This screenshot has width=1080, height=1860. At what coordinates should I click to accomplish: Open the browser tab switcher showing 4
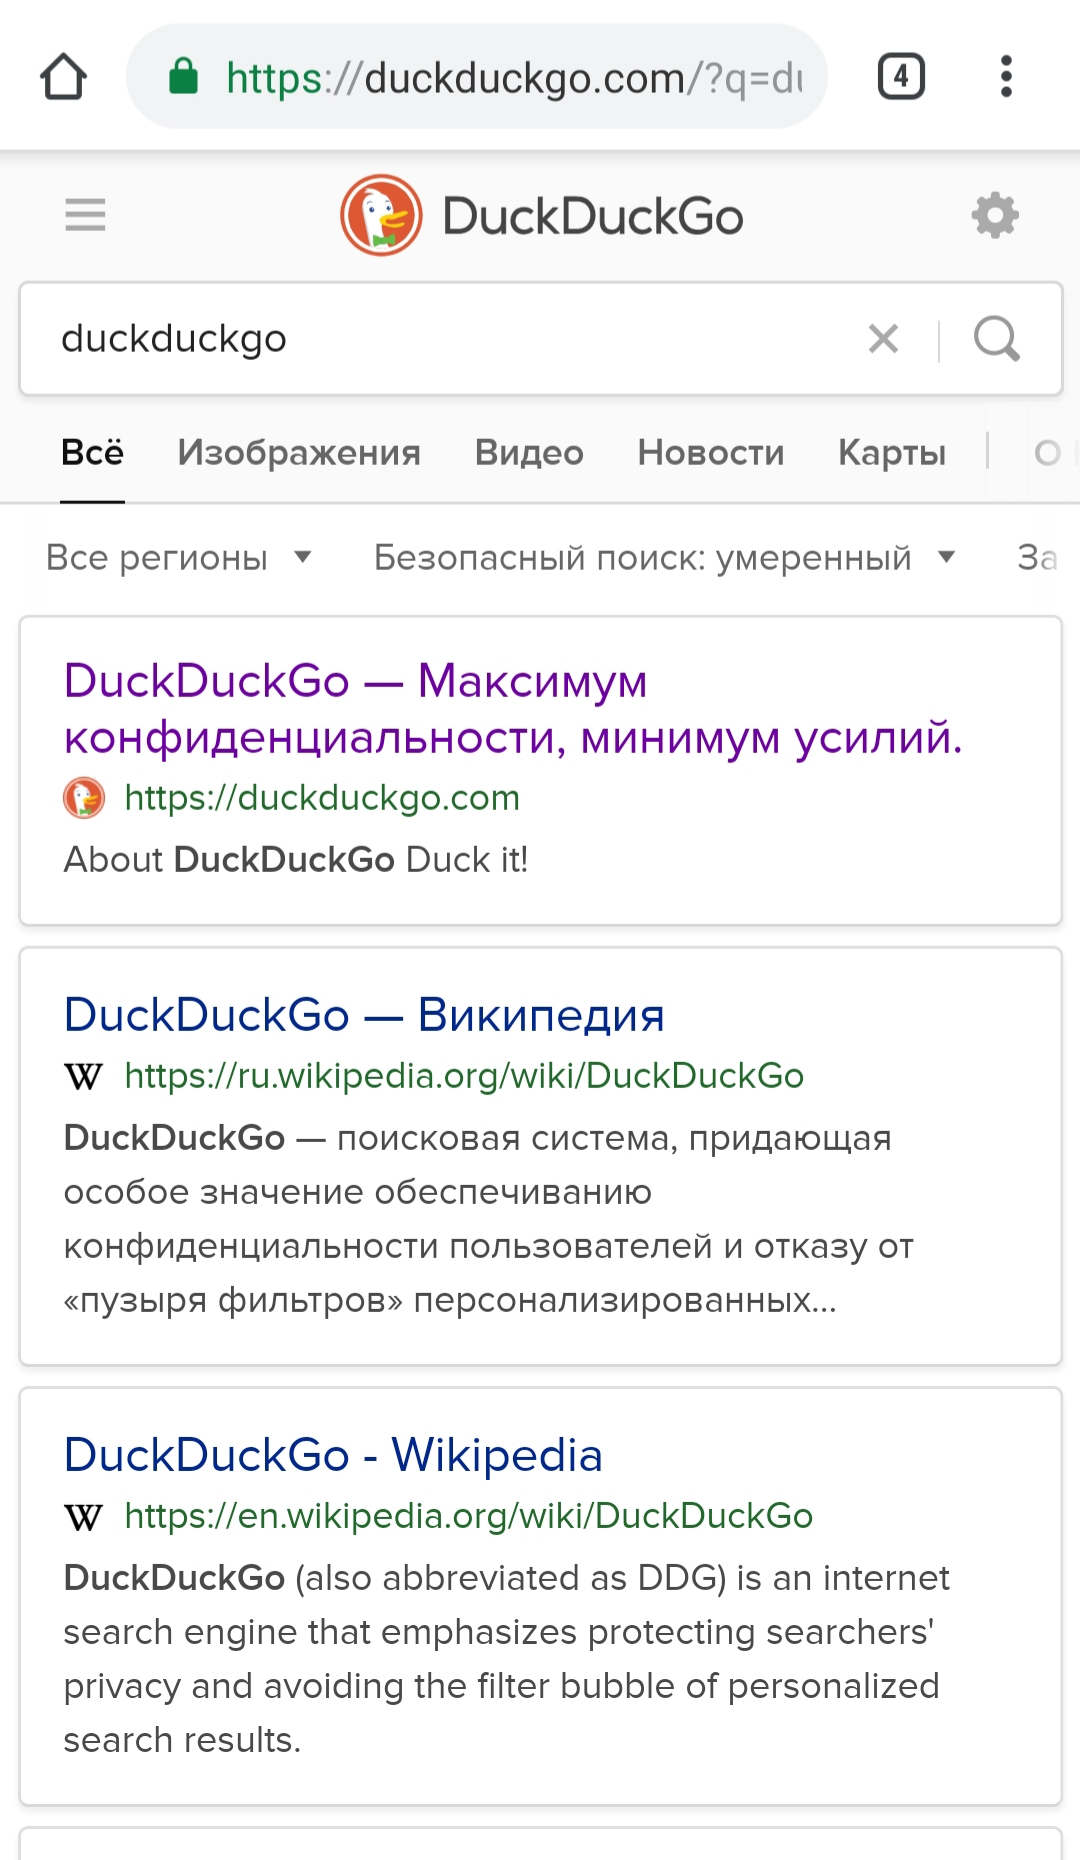[901, 77]
